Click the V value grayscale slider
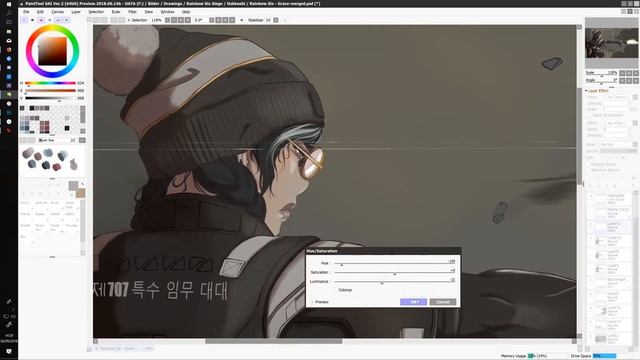 [x=50, y=98]
